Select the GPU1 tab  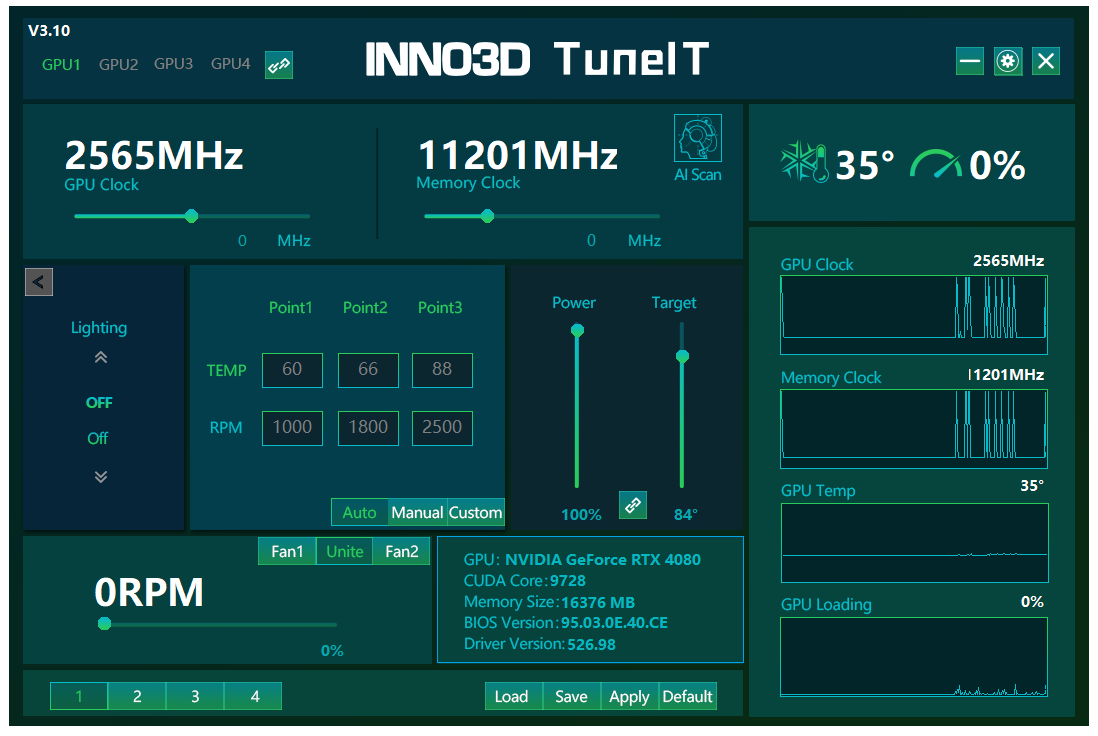[61, 64]
